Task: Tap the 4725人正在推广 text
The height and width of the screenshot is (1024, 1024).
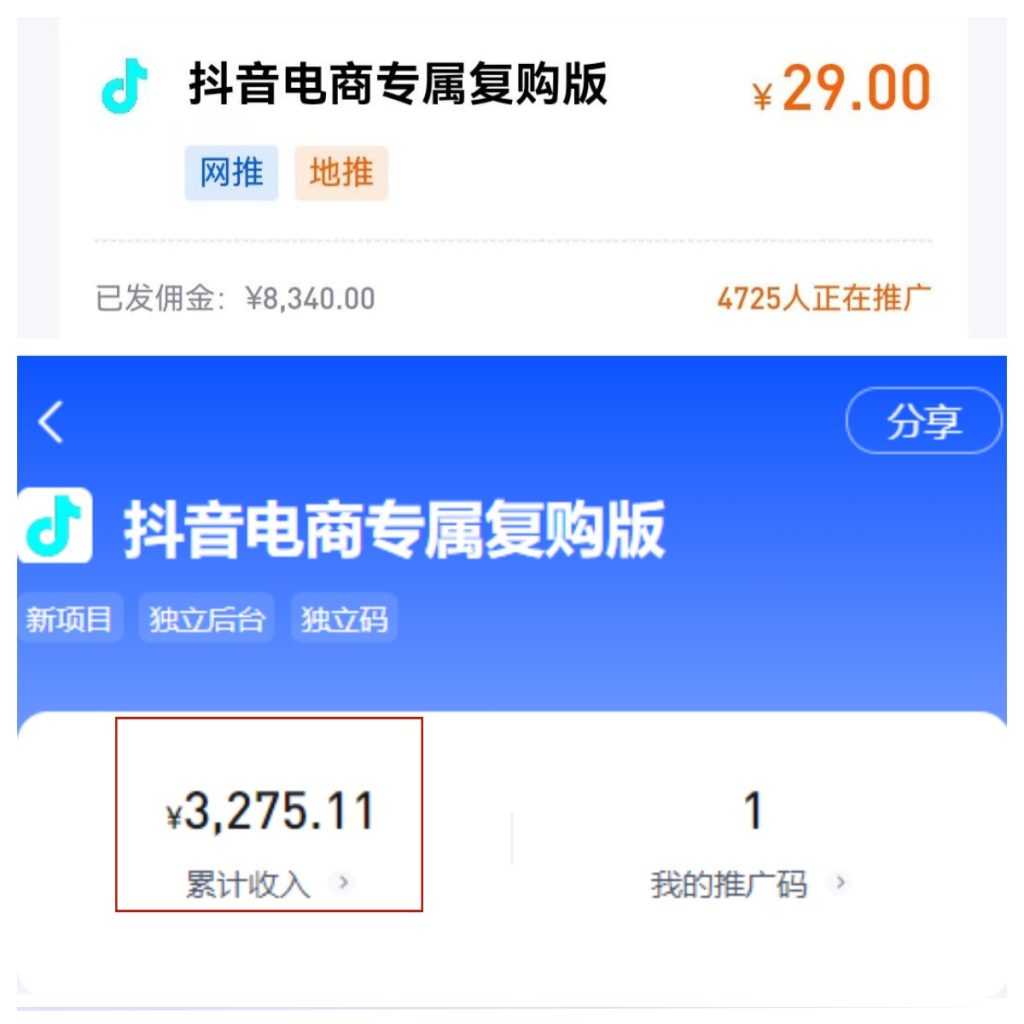Action: click(824, 298)
